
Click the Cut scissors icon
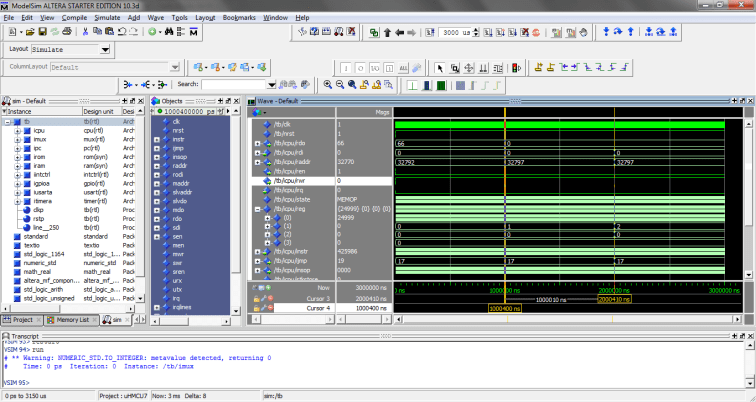pyautogui.click(x=87, y=32)
